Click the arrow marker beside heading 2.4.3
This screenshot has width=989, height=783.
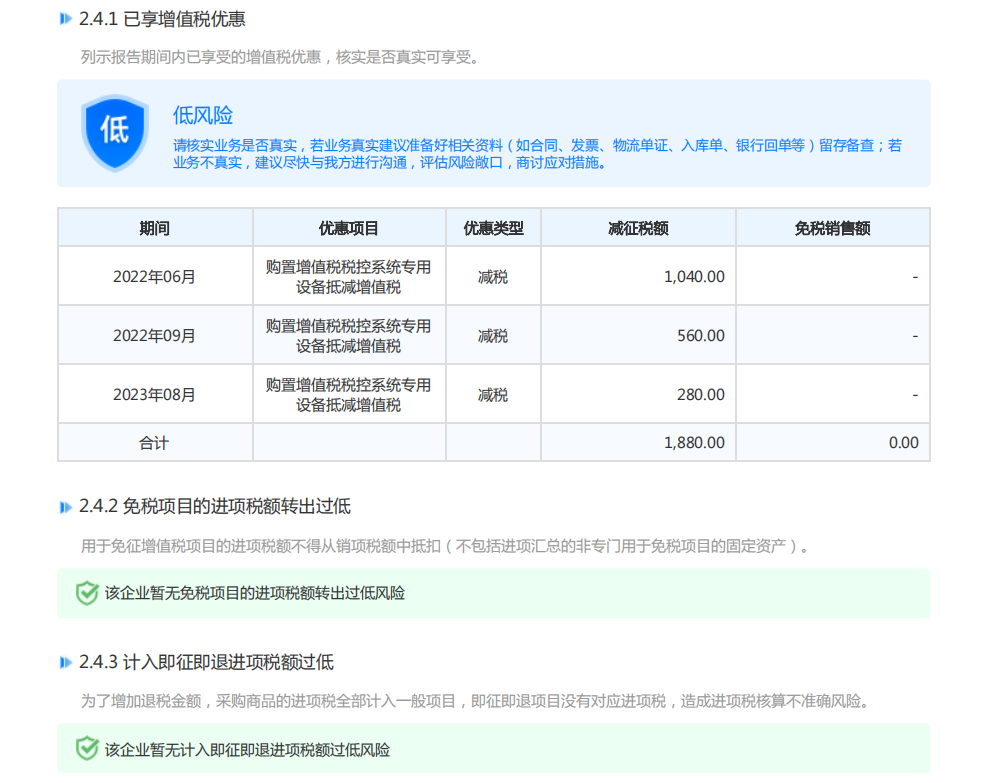[66, 663]
